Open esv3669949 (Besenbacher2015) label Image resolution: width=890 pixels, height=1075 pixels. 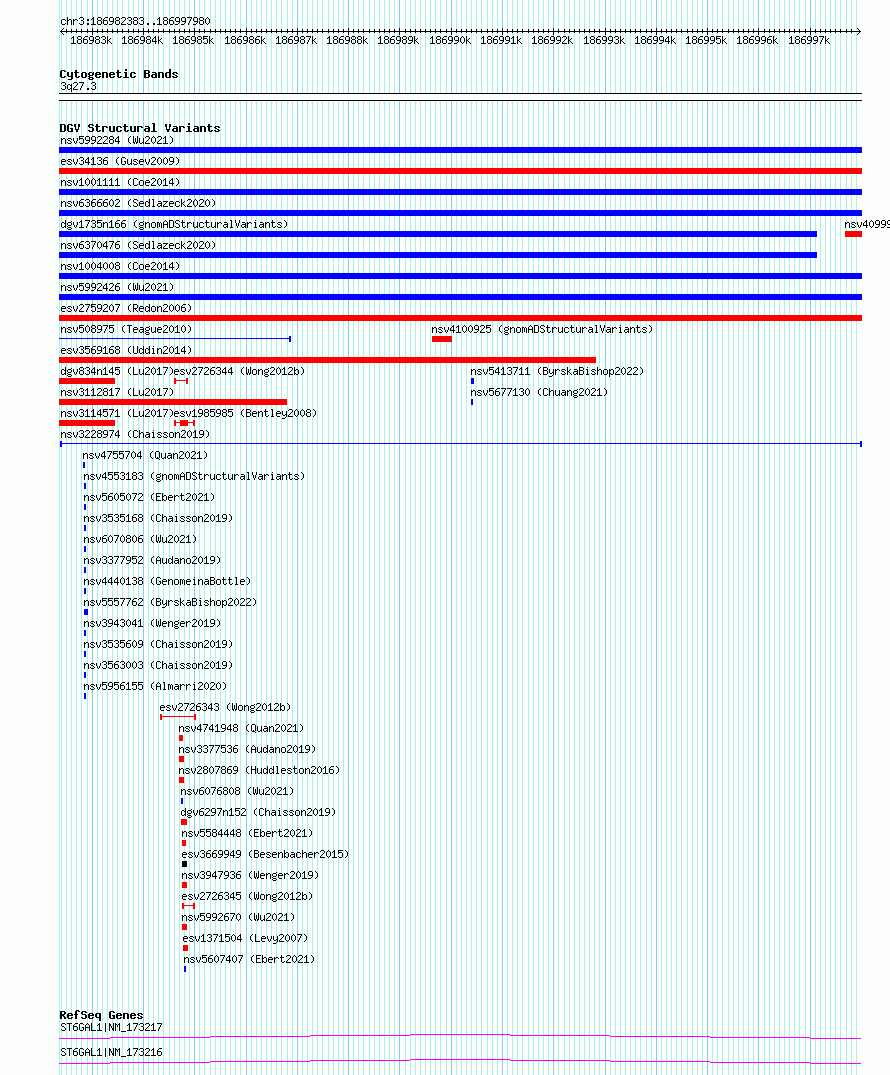point(265,854)
